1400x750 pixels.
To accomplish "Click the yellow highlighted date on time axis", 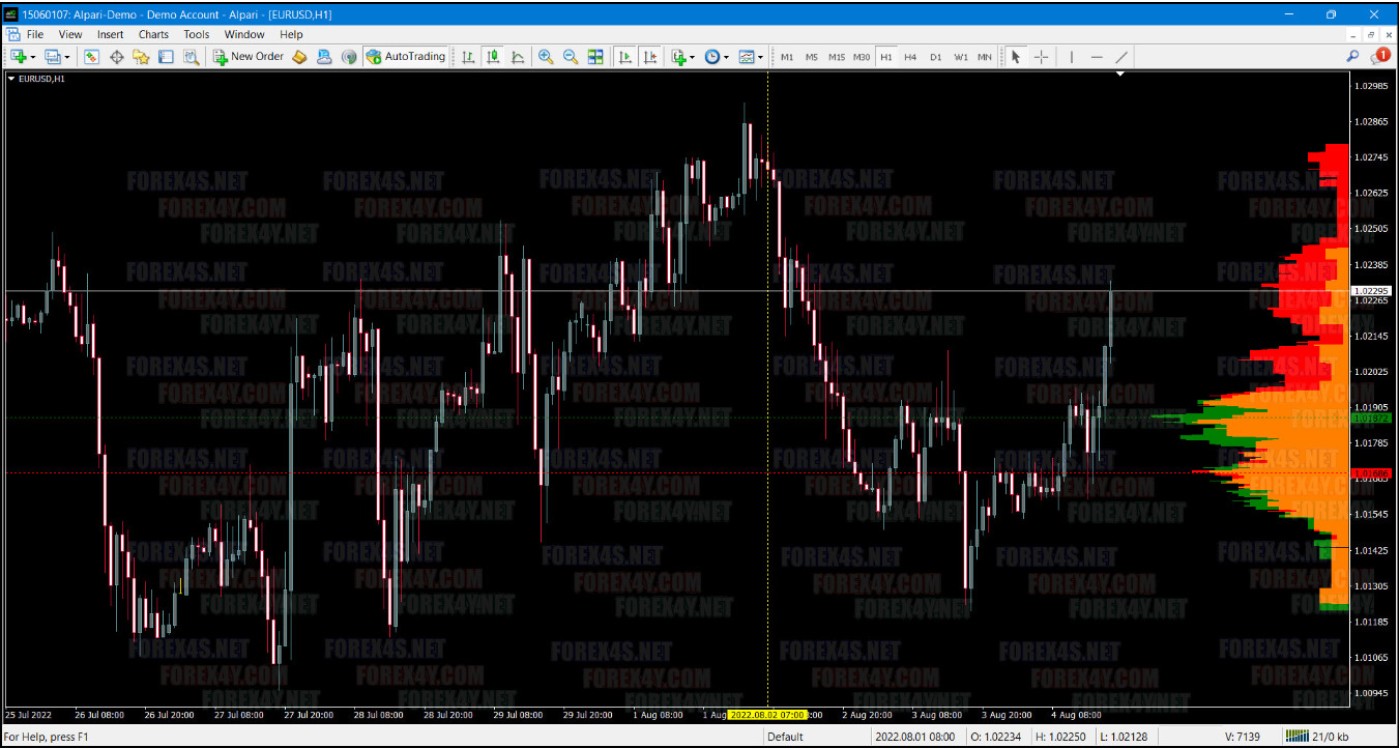I will point(765,715).
